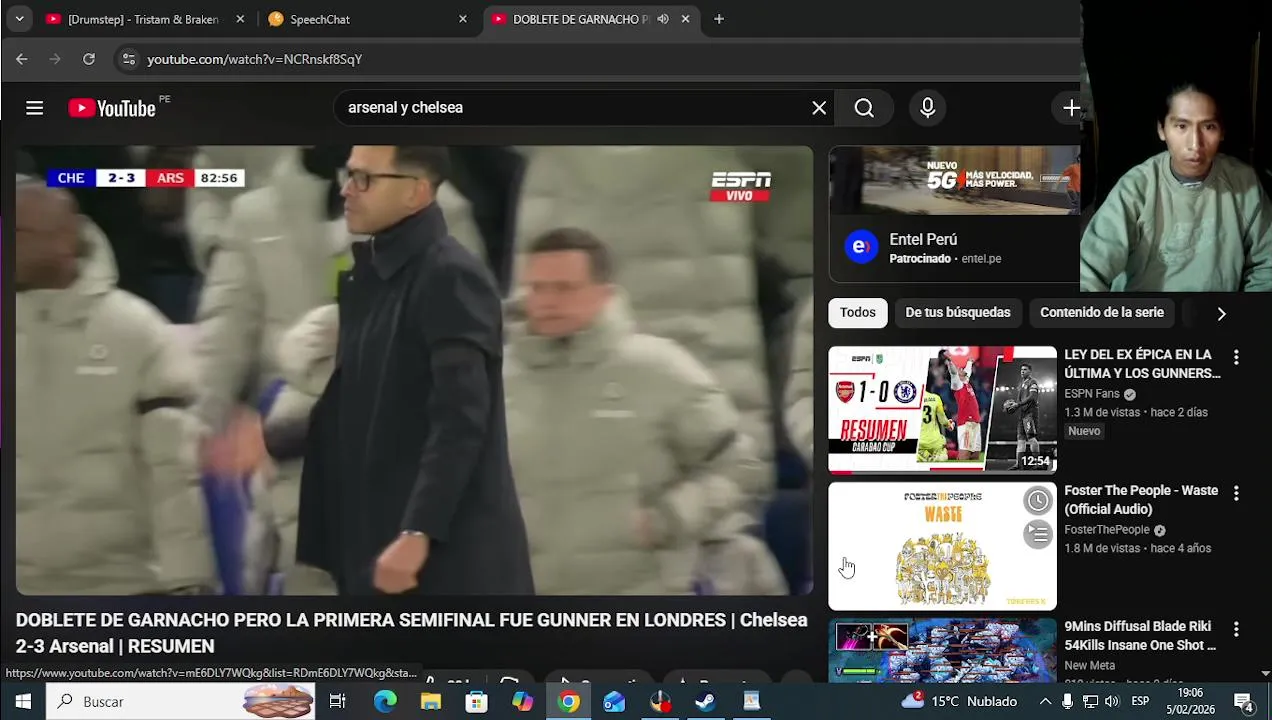The image size is (1272, 720).
Task: Click the magnifier search button
Action: pyautogui.click(x=864, y=108)
